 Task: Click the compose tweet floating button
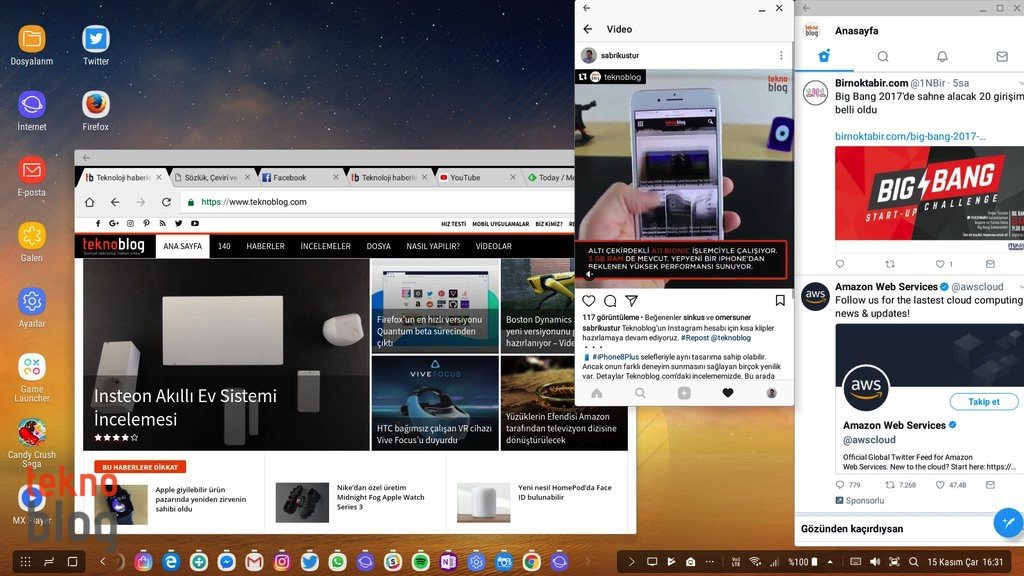[x=1007, y=522]
